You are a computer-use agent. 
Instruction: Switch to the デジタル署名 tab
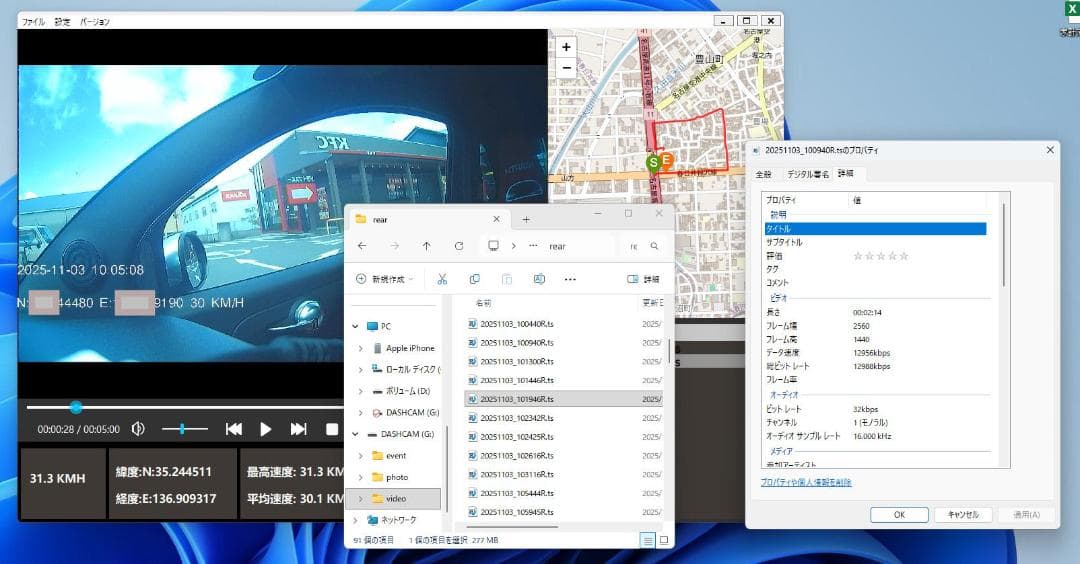[807, 174]
